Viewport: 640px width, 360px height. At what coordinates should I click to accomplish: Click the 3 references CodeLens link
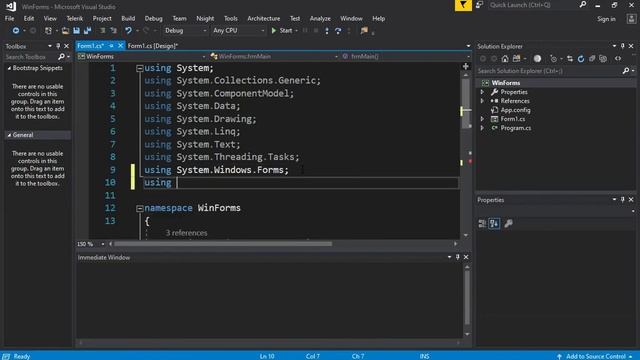point(186,233)
